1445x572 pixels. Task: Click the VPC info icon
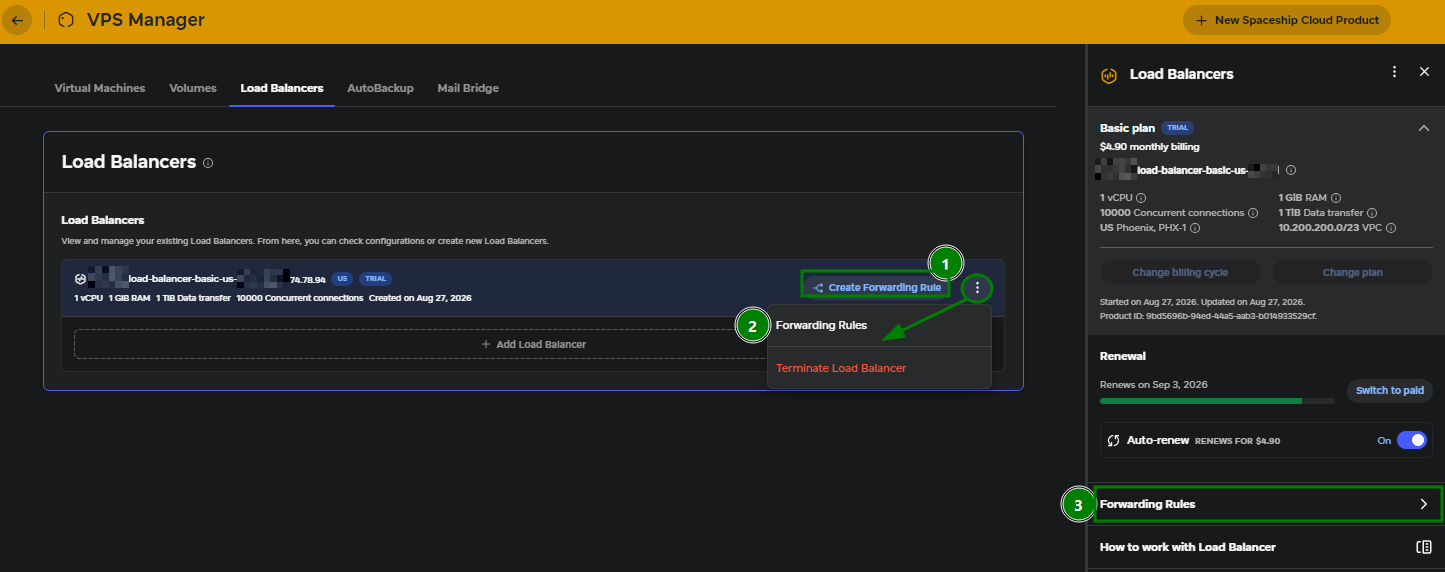click(1391, 228)
